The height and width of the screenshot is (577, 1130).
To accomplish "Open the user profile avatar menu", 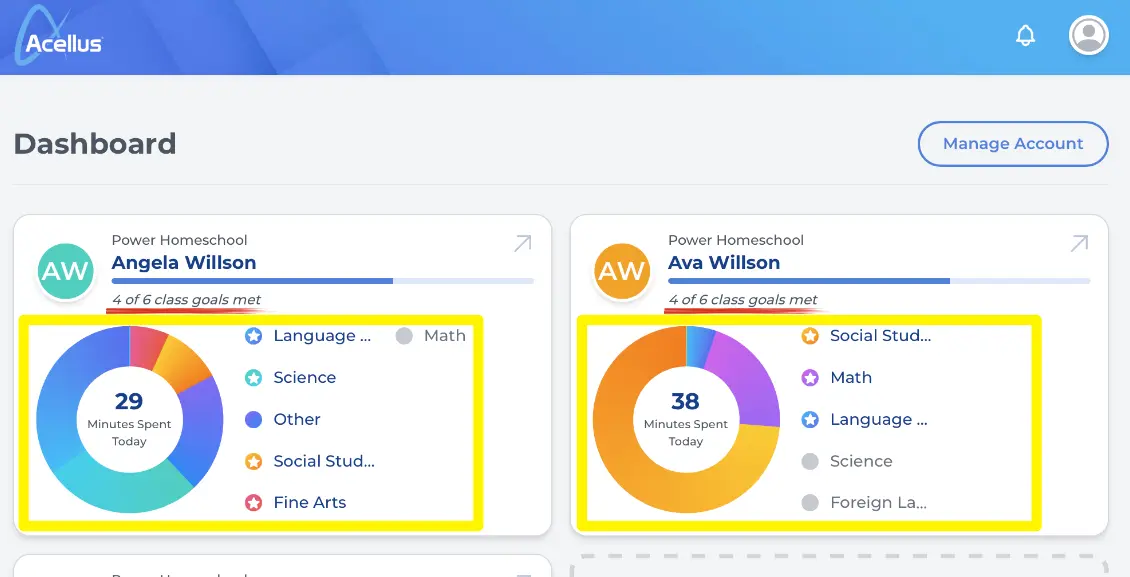I will (1088, 35).
